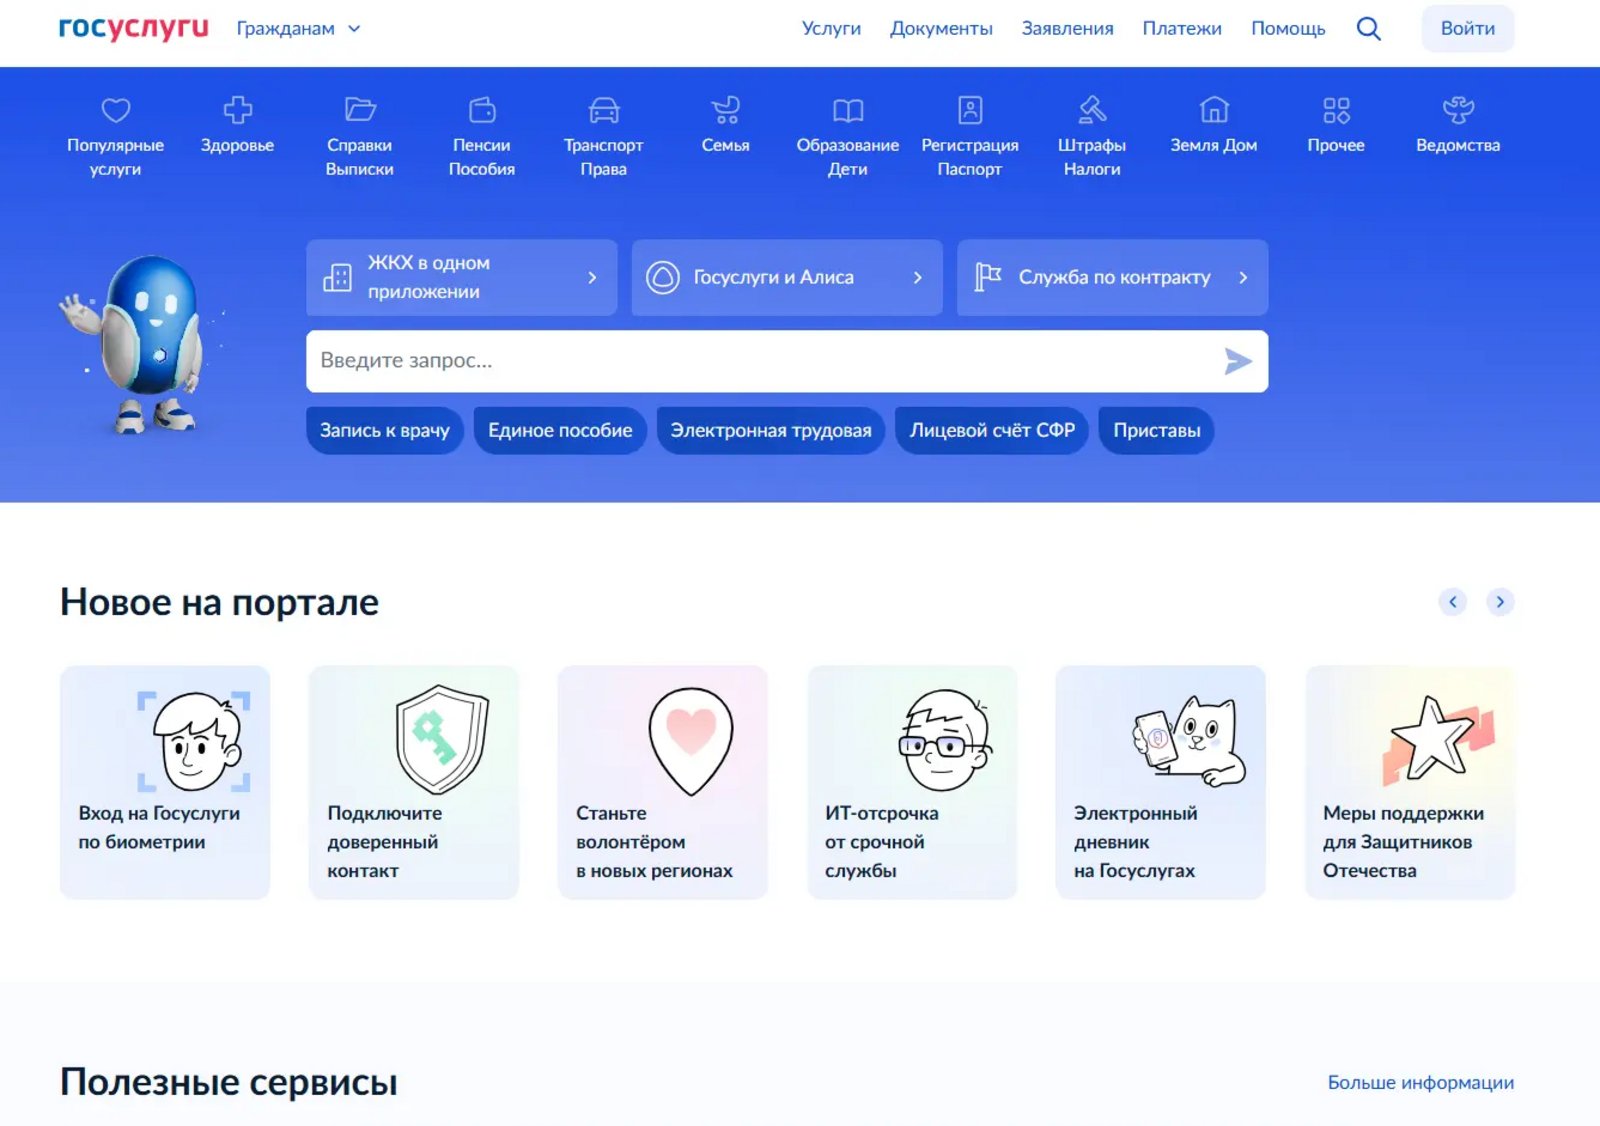Select the Регистрация Паспорт icon
Image resolution: width=1600 pixels, height=1126 pixels.
[968, 109]
